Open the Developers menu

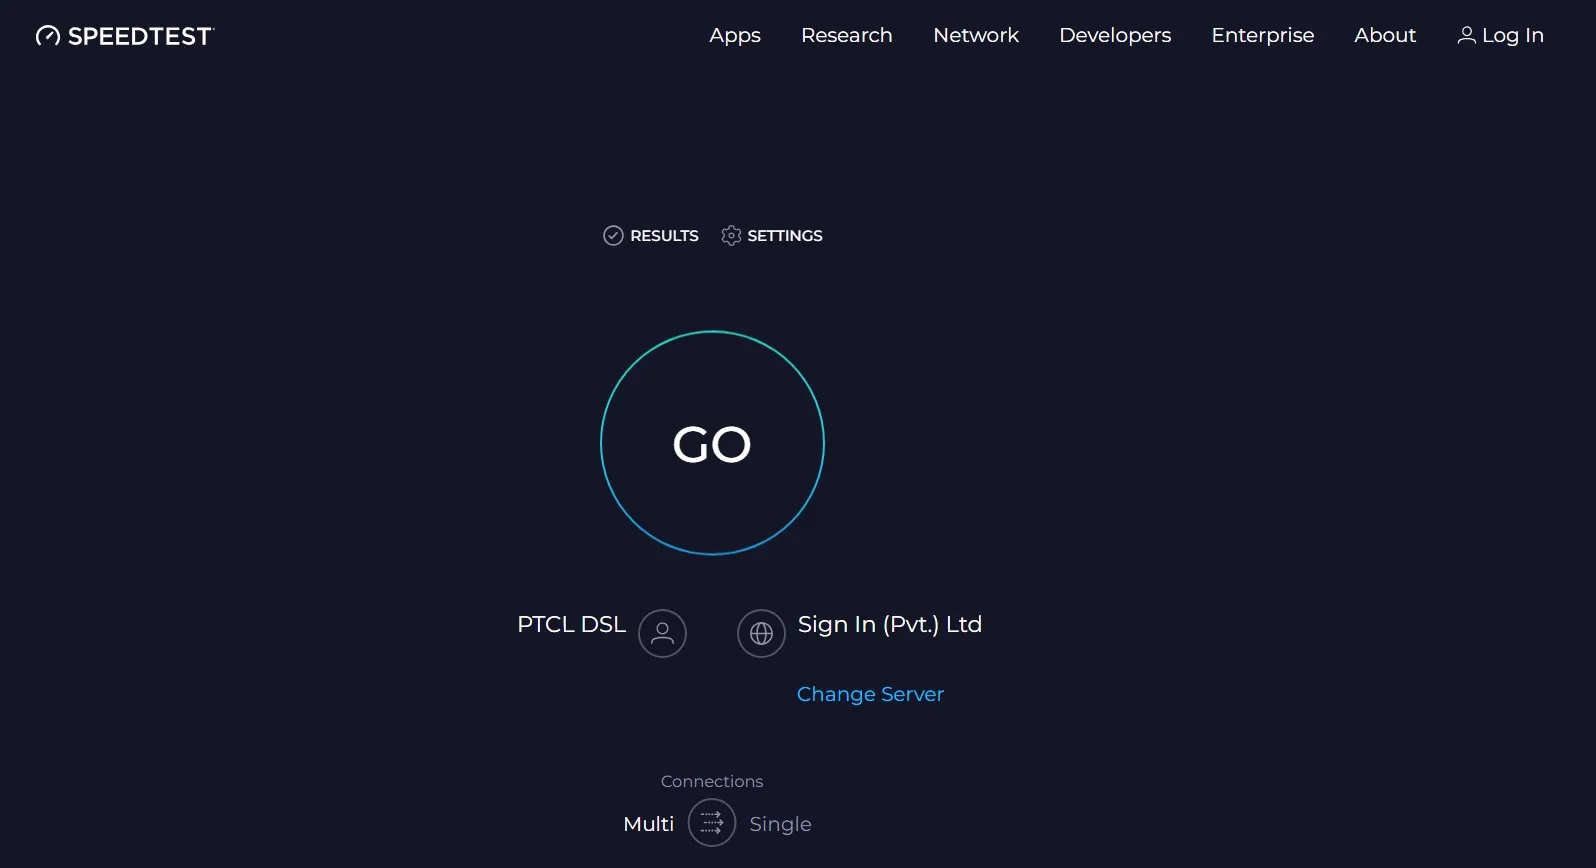click(x=1115, y=35)
